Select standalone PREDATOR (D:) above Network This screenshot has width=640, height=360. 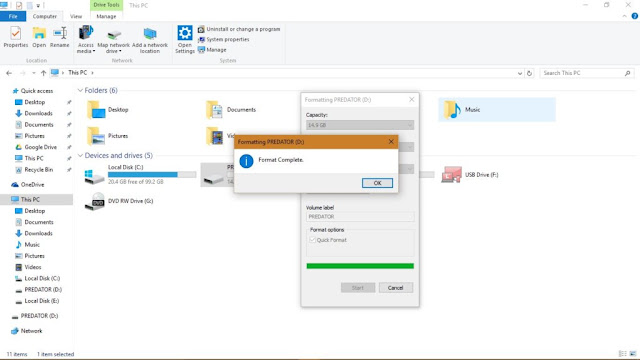coord(35,316)
